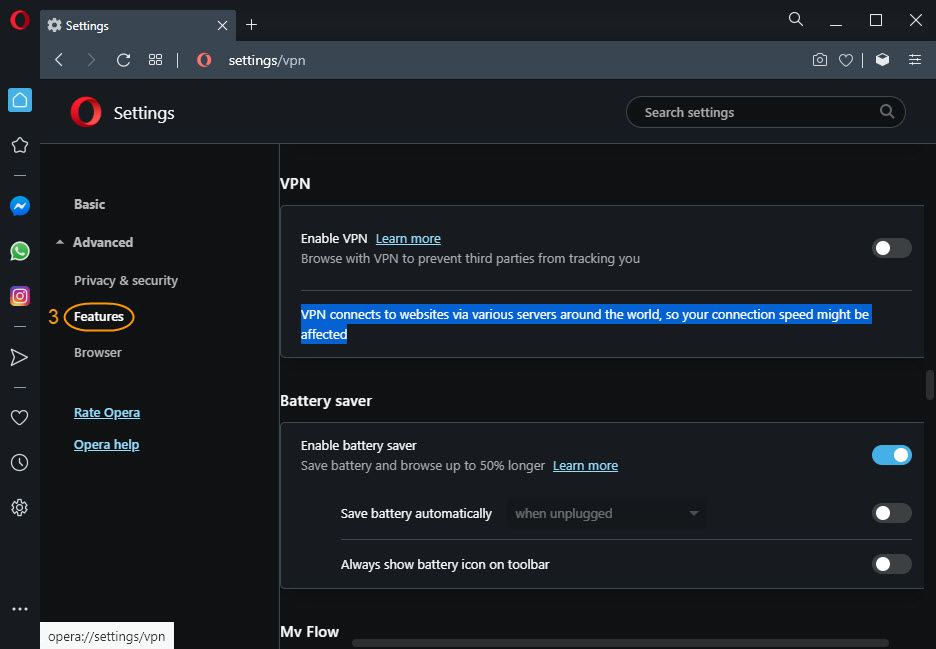Open the Bookmarks star sidebar icon
Viewport: 936px width, 649px height.
point(20,145)
